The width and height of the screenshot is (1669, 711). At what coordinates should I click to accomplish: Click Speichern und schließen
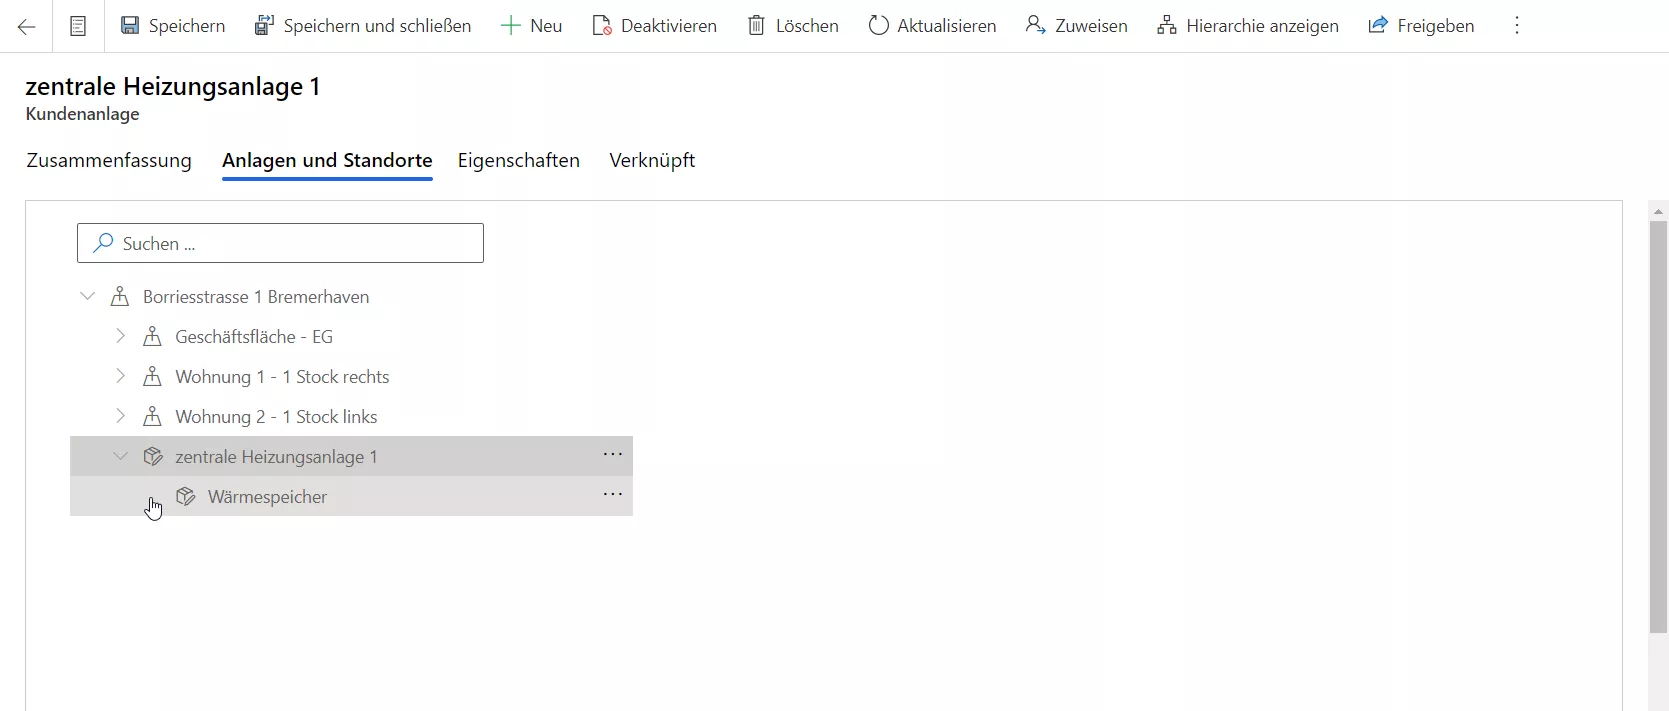(363, 26)
